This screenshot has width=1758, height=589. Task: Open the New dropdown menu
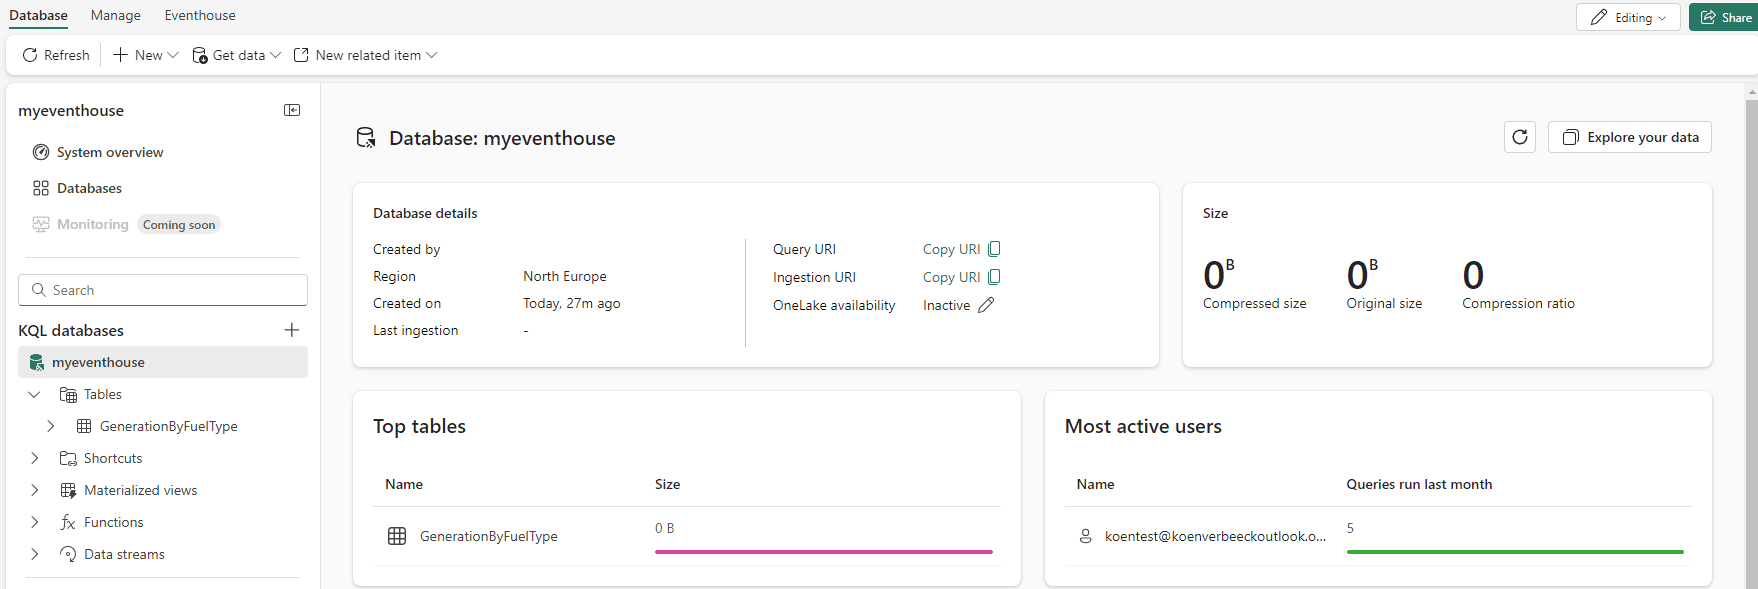146,55
